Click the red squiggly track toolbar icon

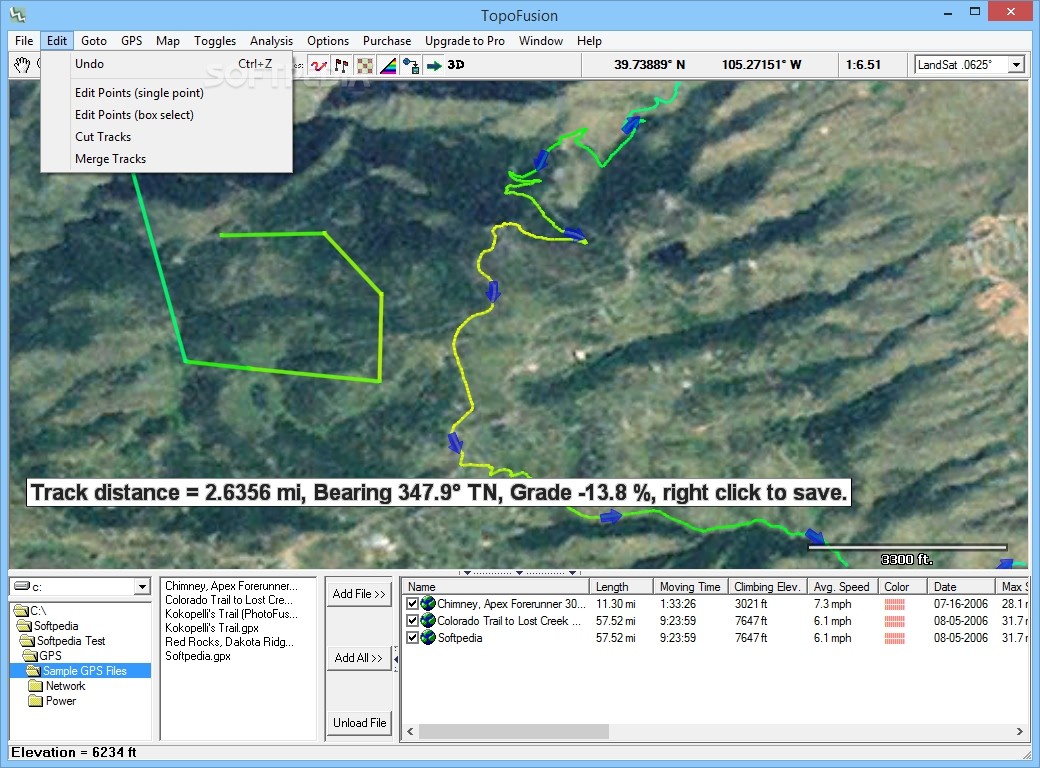[319, 66]
